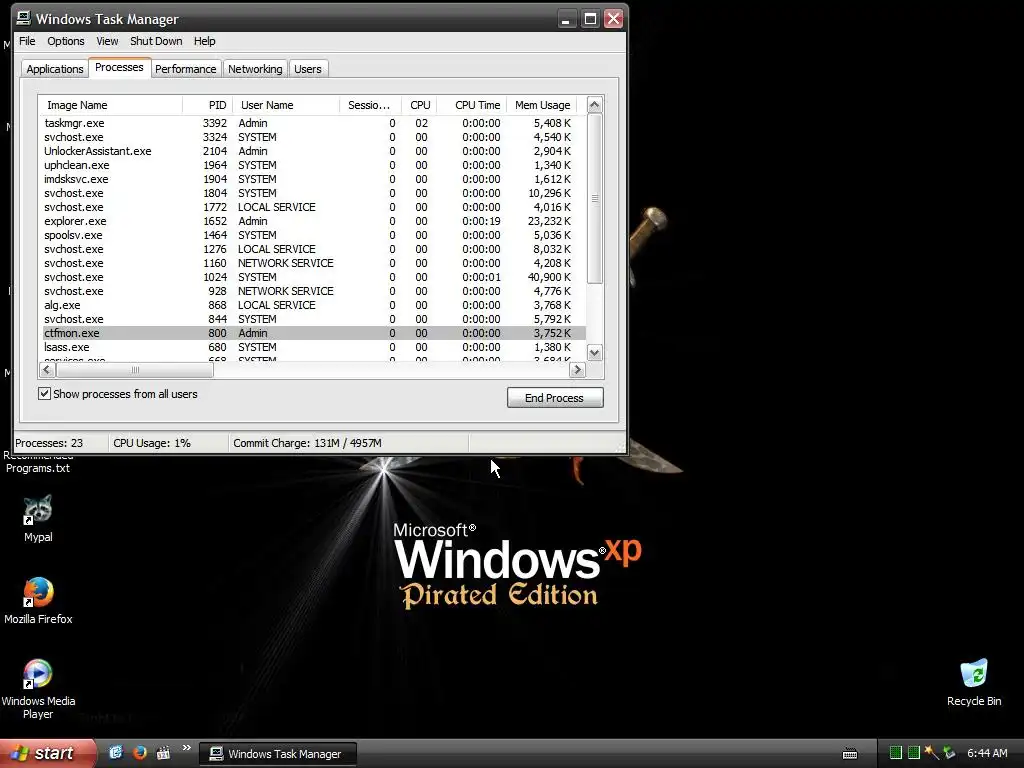Open the View menu
Screen dimensions: 1024x768
point(107,41)
